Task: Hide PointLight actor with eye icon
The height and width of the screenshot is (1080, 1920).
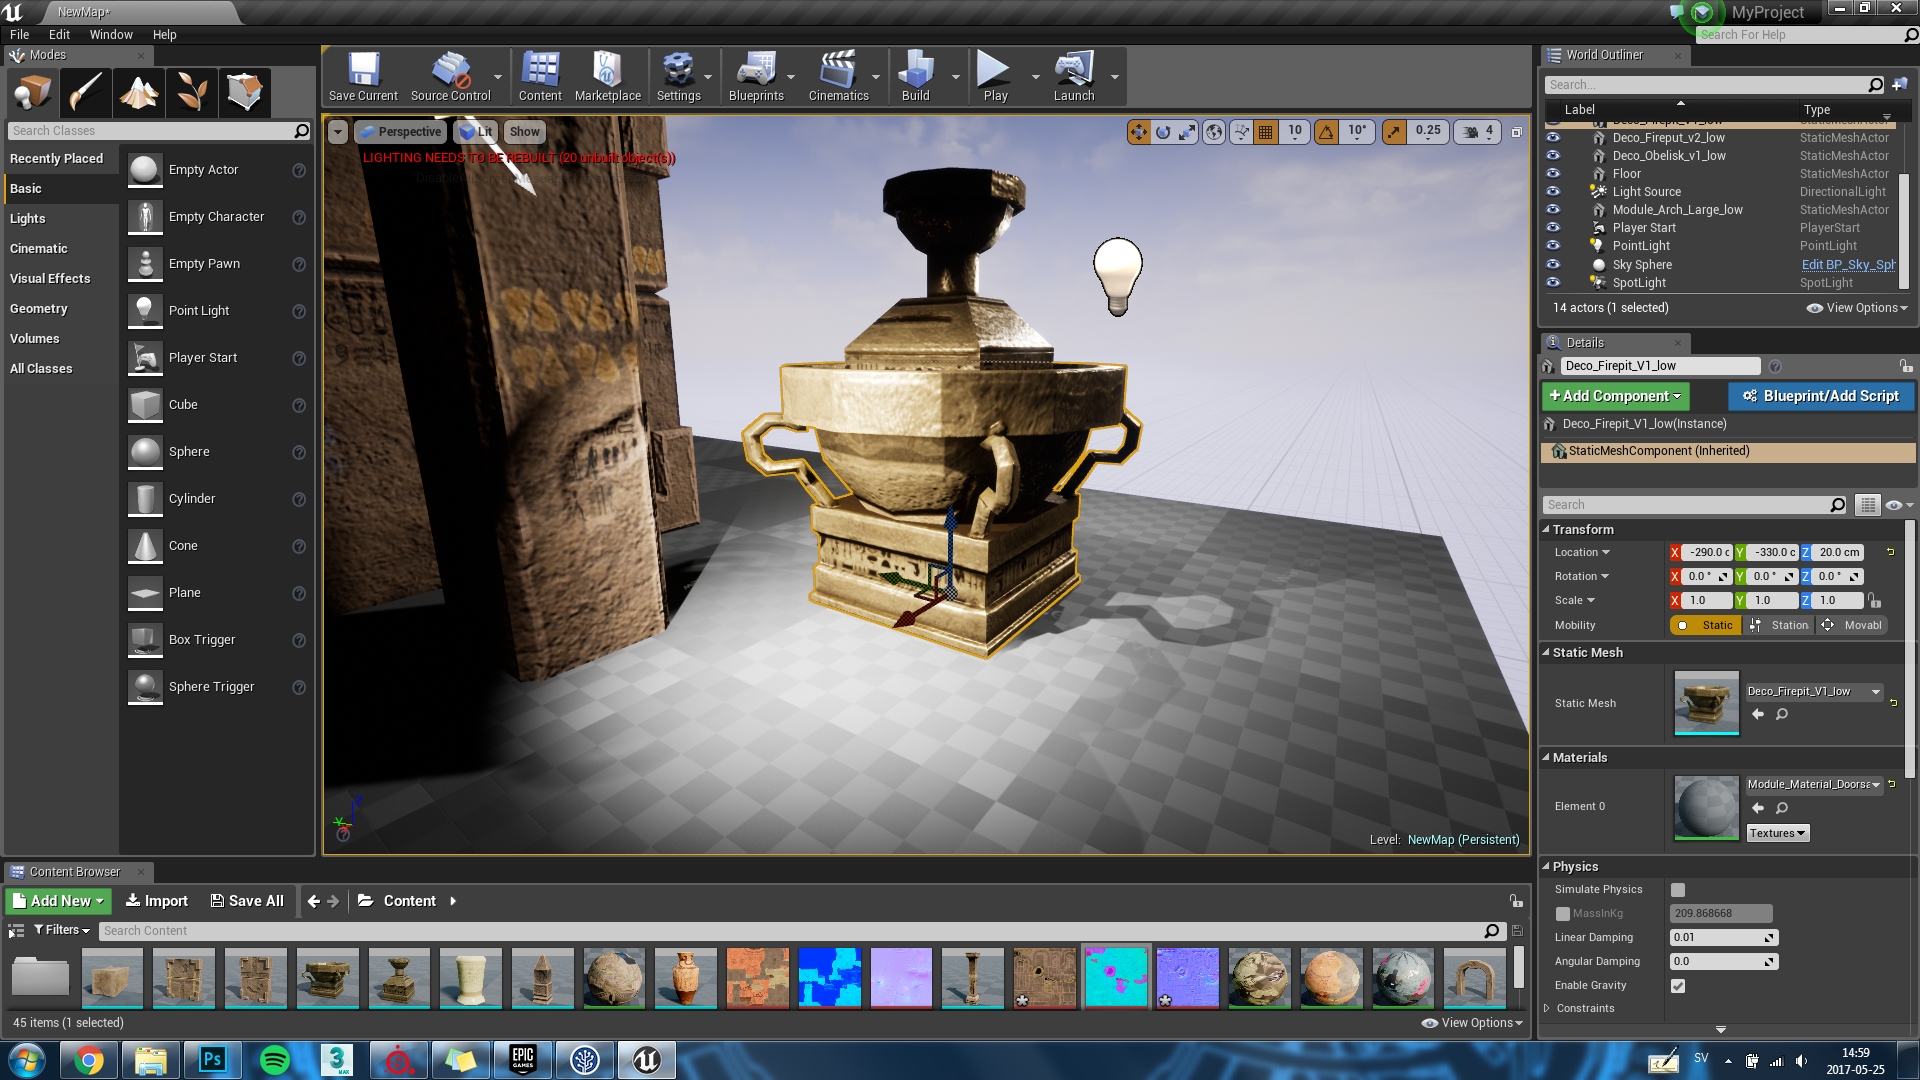Action: click(x=1553, y=246)
